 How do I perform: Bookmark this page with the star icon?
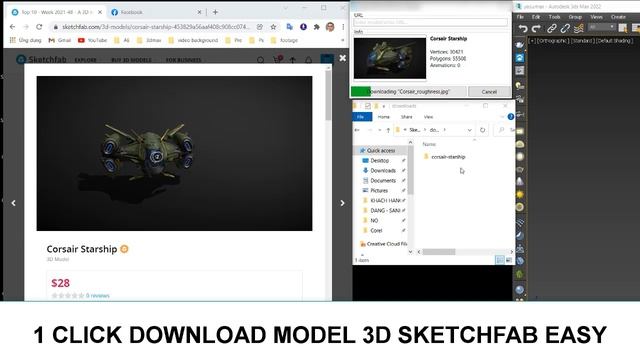273,27
